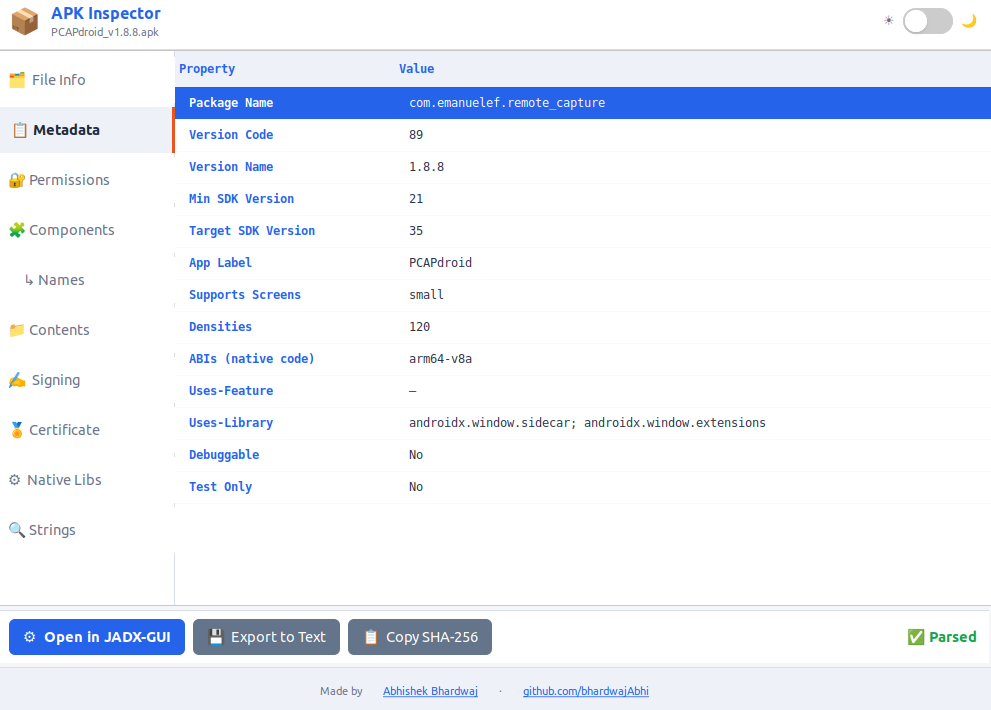
Task: Select the Uses-Feature row
Action: pyautogui.click(x=583, y=391)
